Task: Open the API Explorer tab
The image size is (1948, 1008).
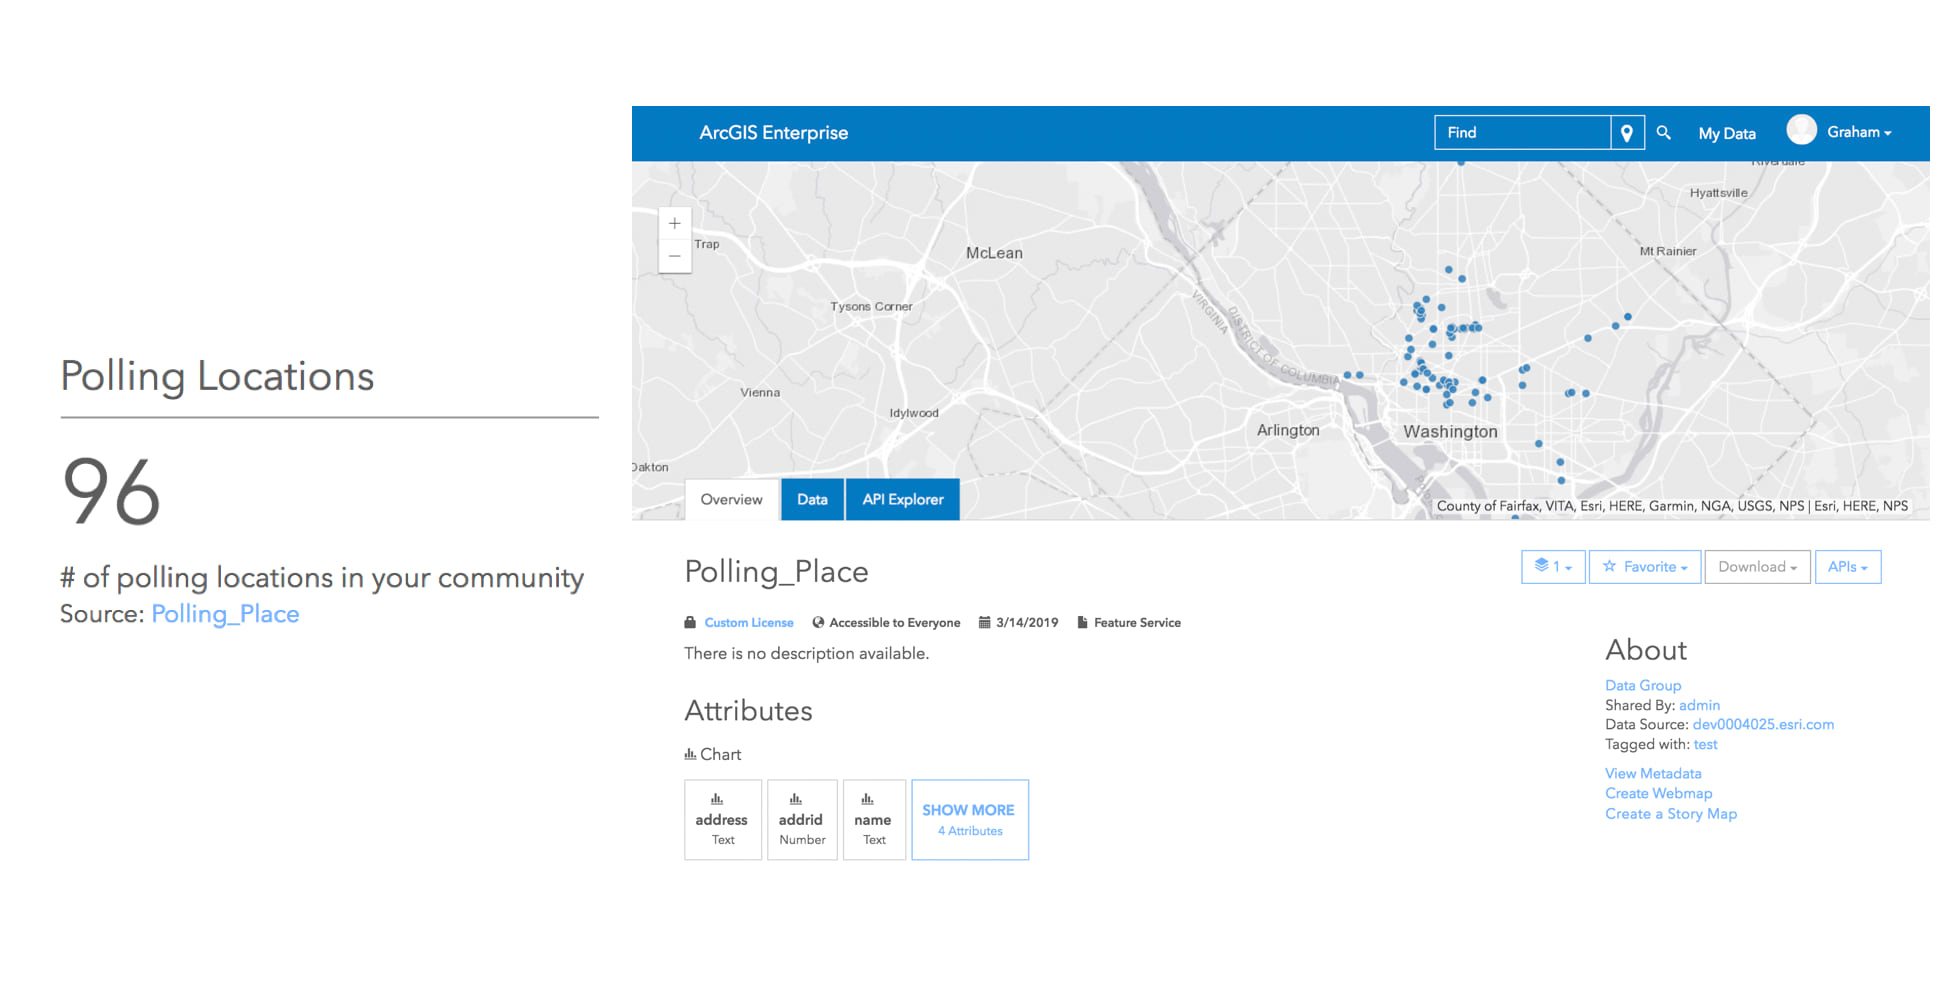Action: (x=903, y=499)
